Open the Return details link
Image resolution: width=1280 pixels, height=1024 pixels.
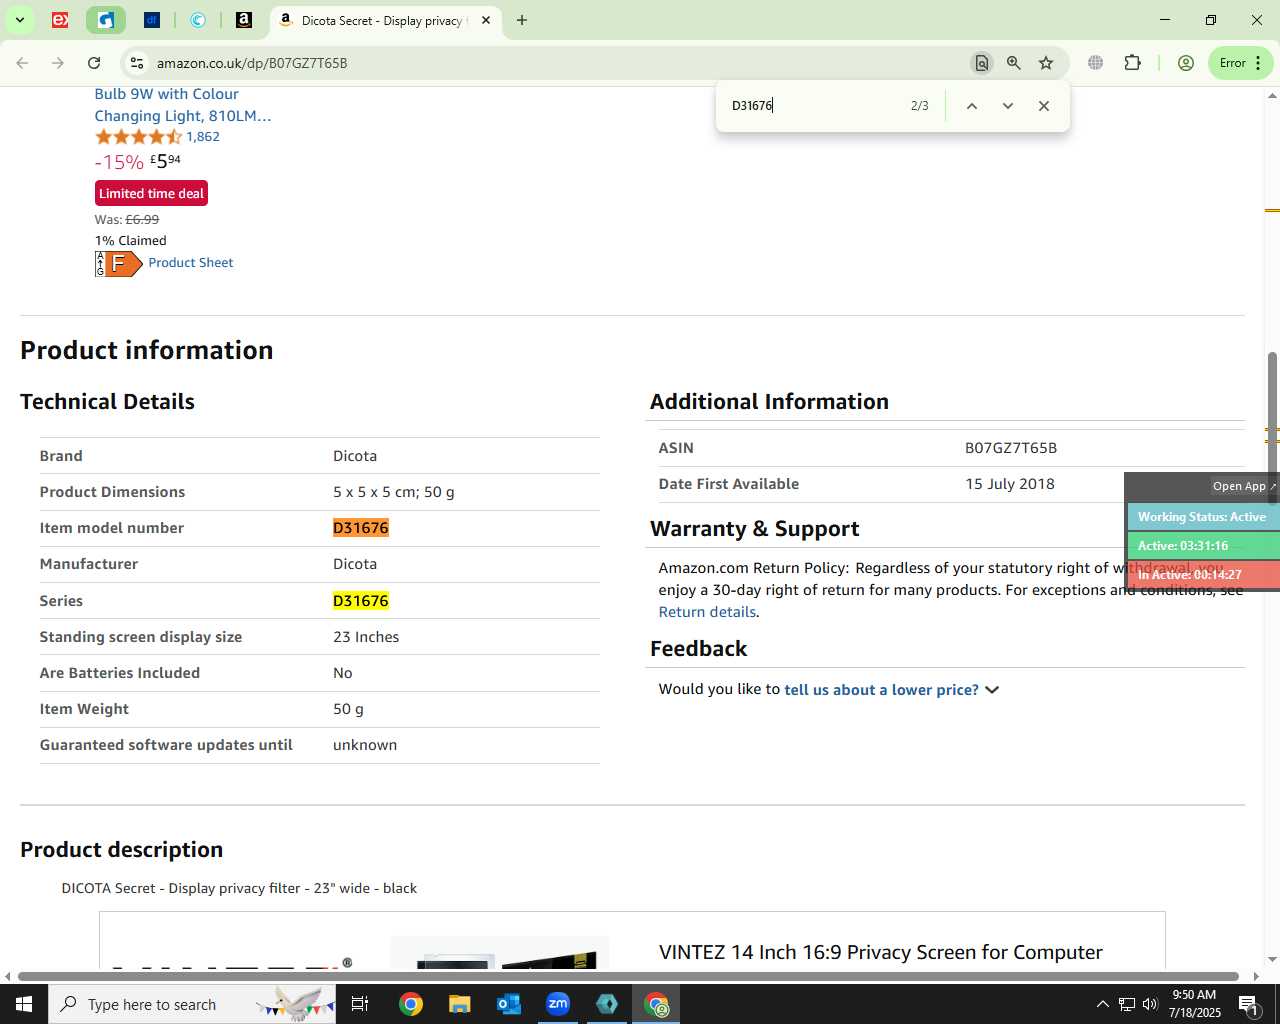[707, 612]
